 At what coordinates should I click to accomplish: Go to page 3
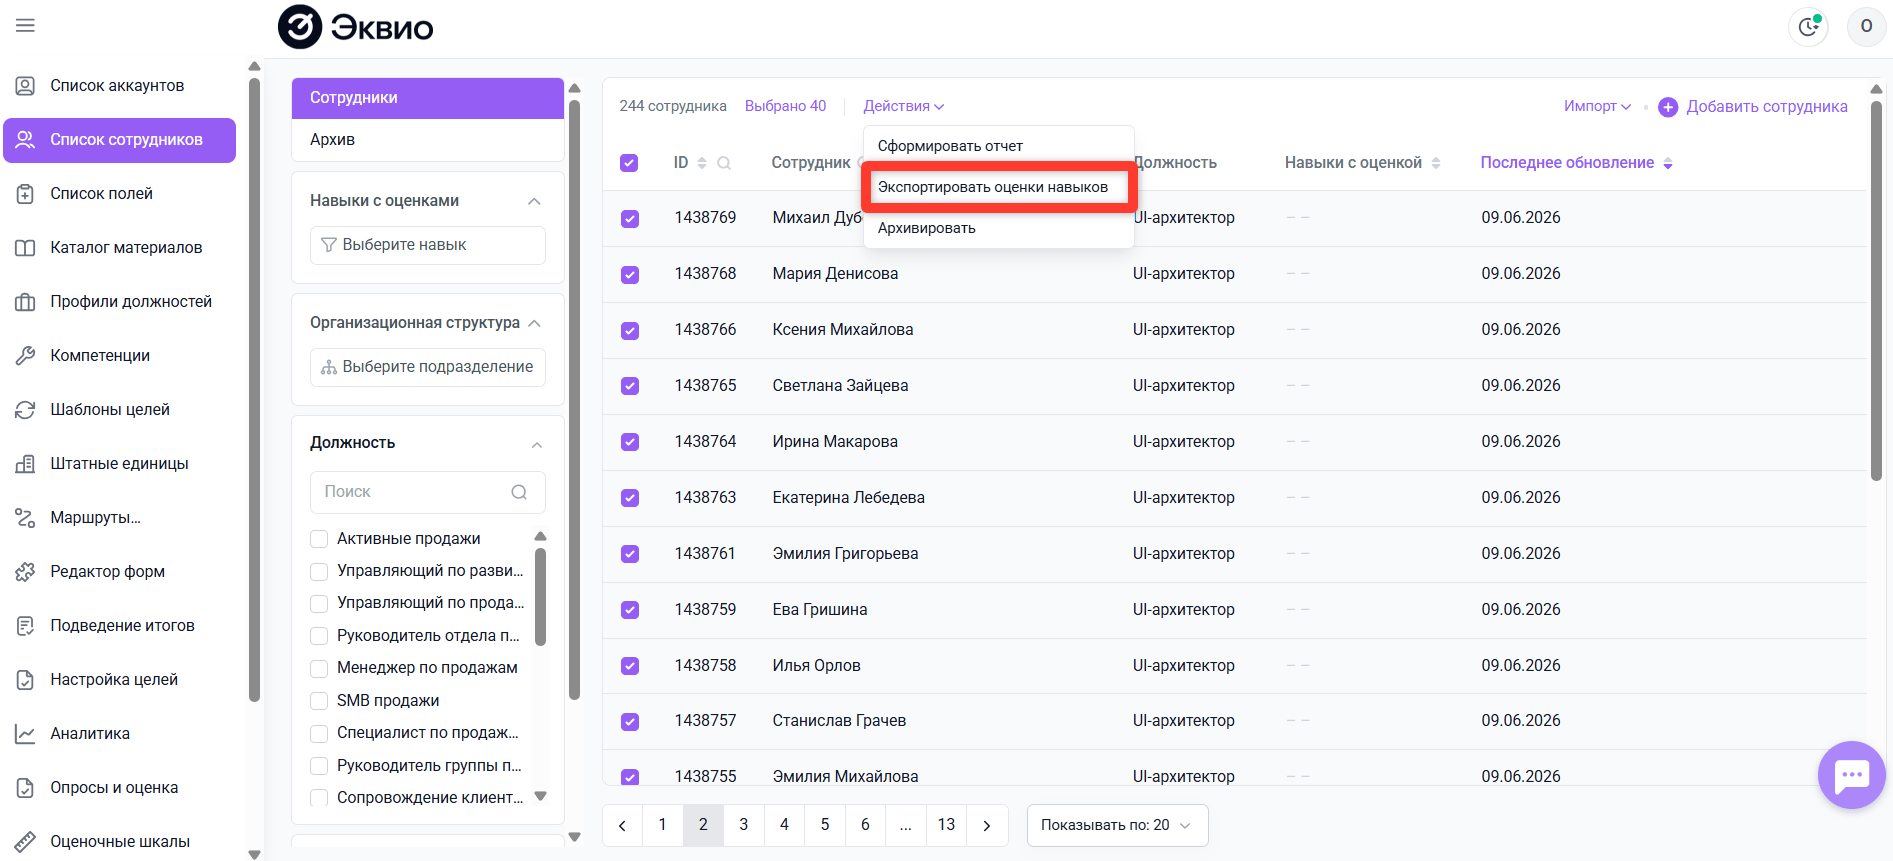tap(744, 825)
